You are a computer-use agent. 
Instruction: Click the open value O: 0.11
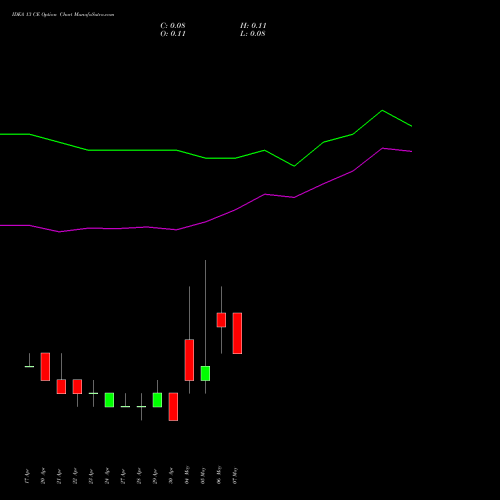tap(173, 34)
